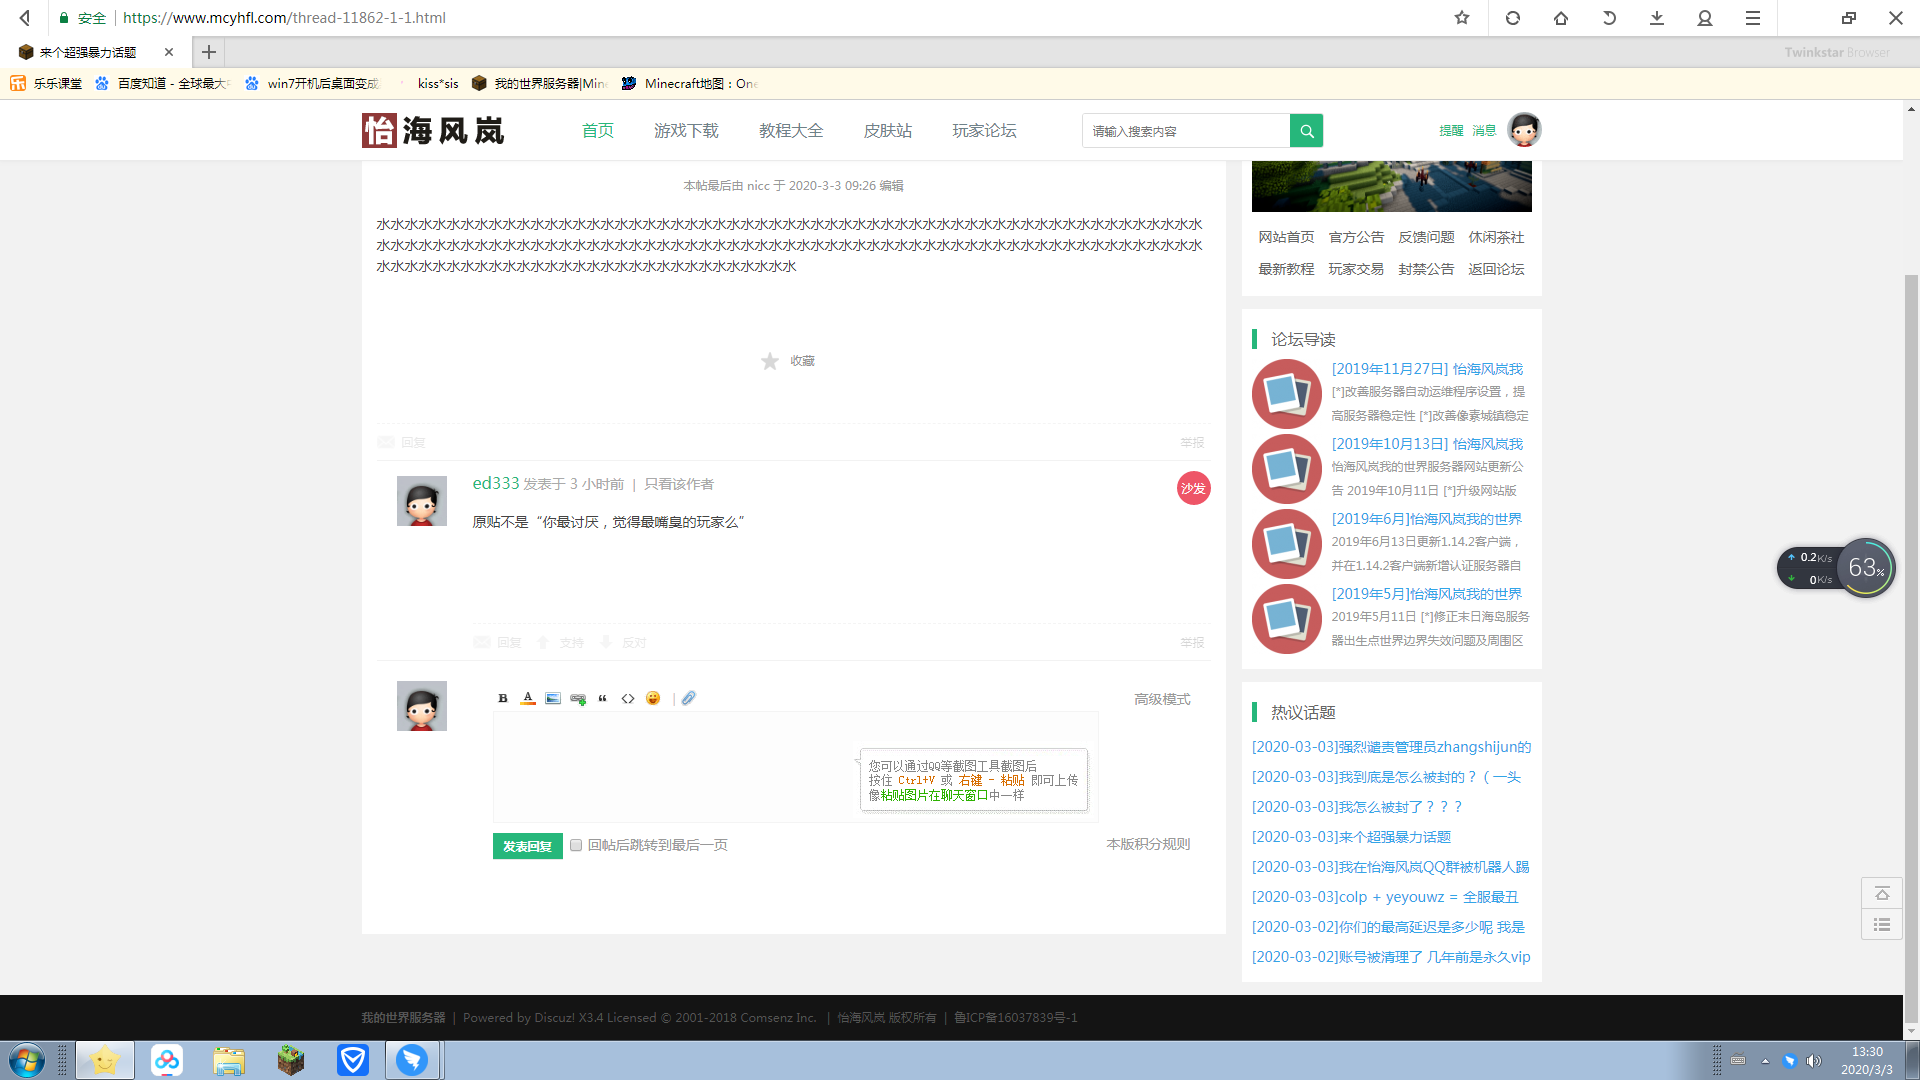
Task: Click the back-to-top button at right
Action: pos(1881,893)
